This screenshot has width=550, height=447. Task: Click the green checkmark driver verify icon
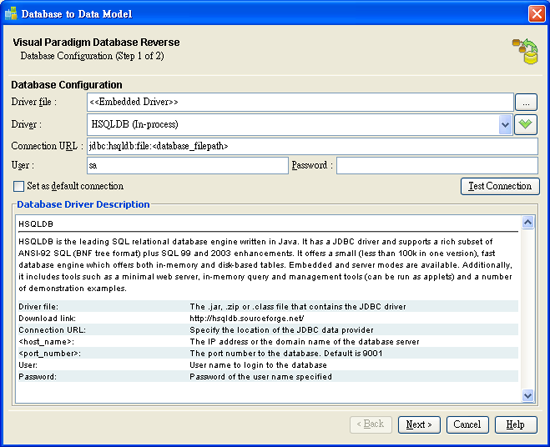pyautogui.click(x=525, y=125)
